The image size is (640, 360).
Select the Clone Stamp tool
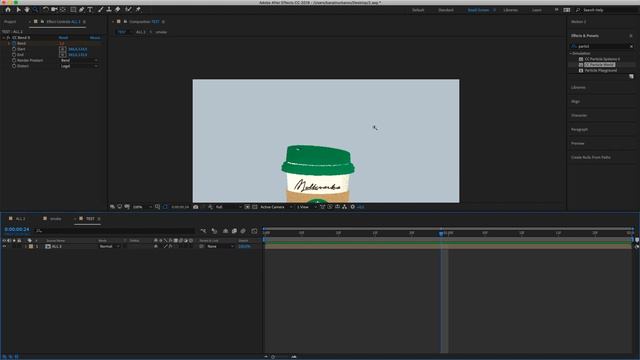coord(109,9)
